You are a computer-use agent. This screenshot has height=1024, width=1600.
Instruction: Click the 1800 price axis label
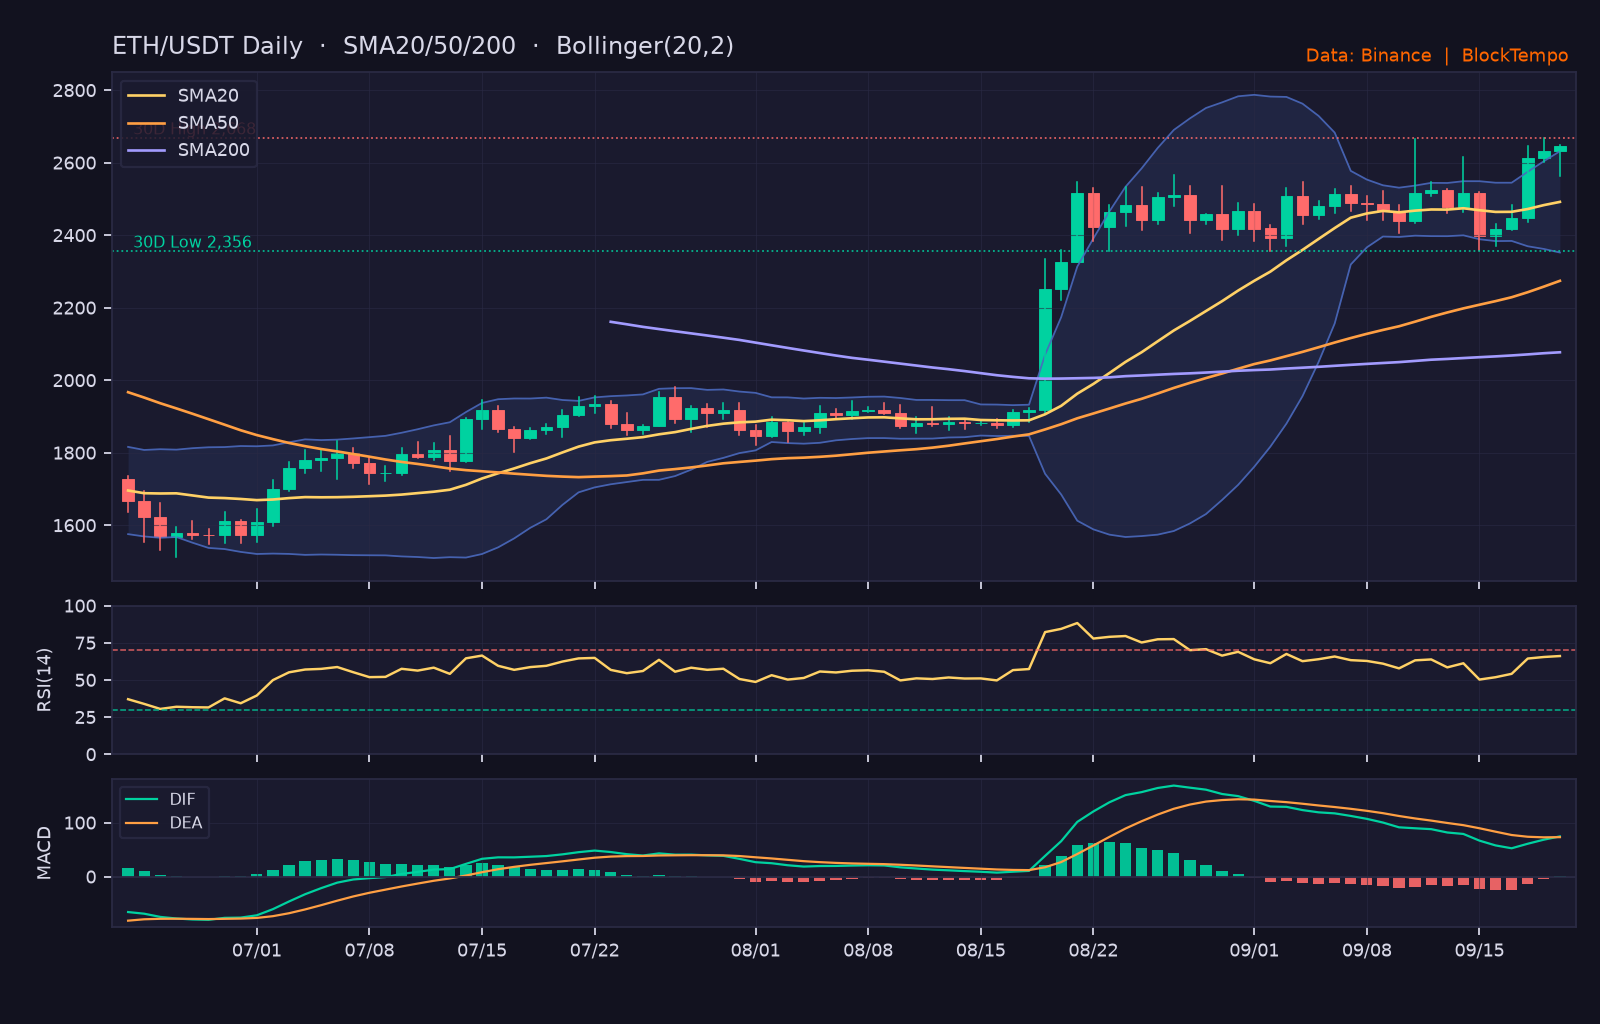point(75,453)
